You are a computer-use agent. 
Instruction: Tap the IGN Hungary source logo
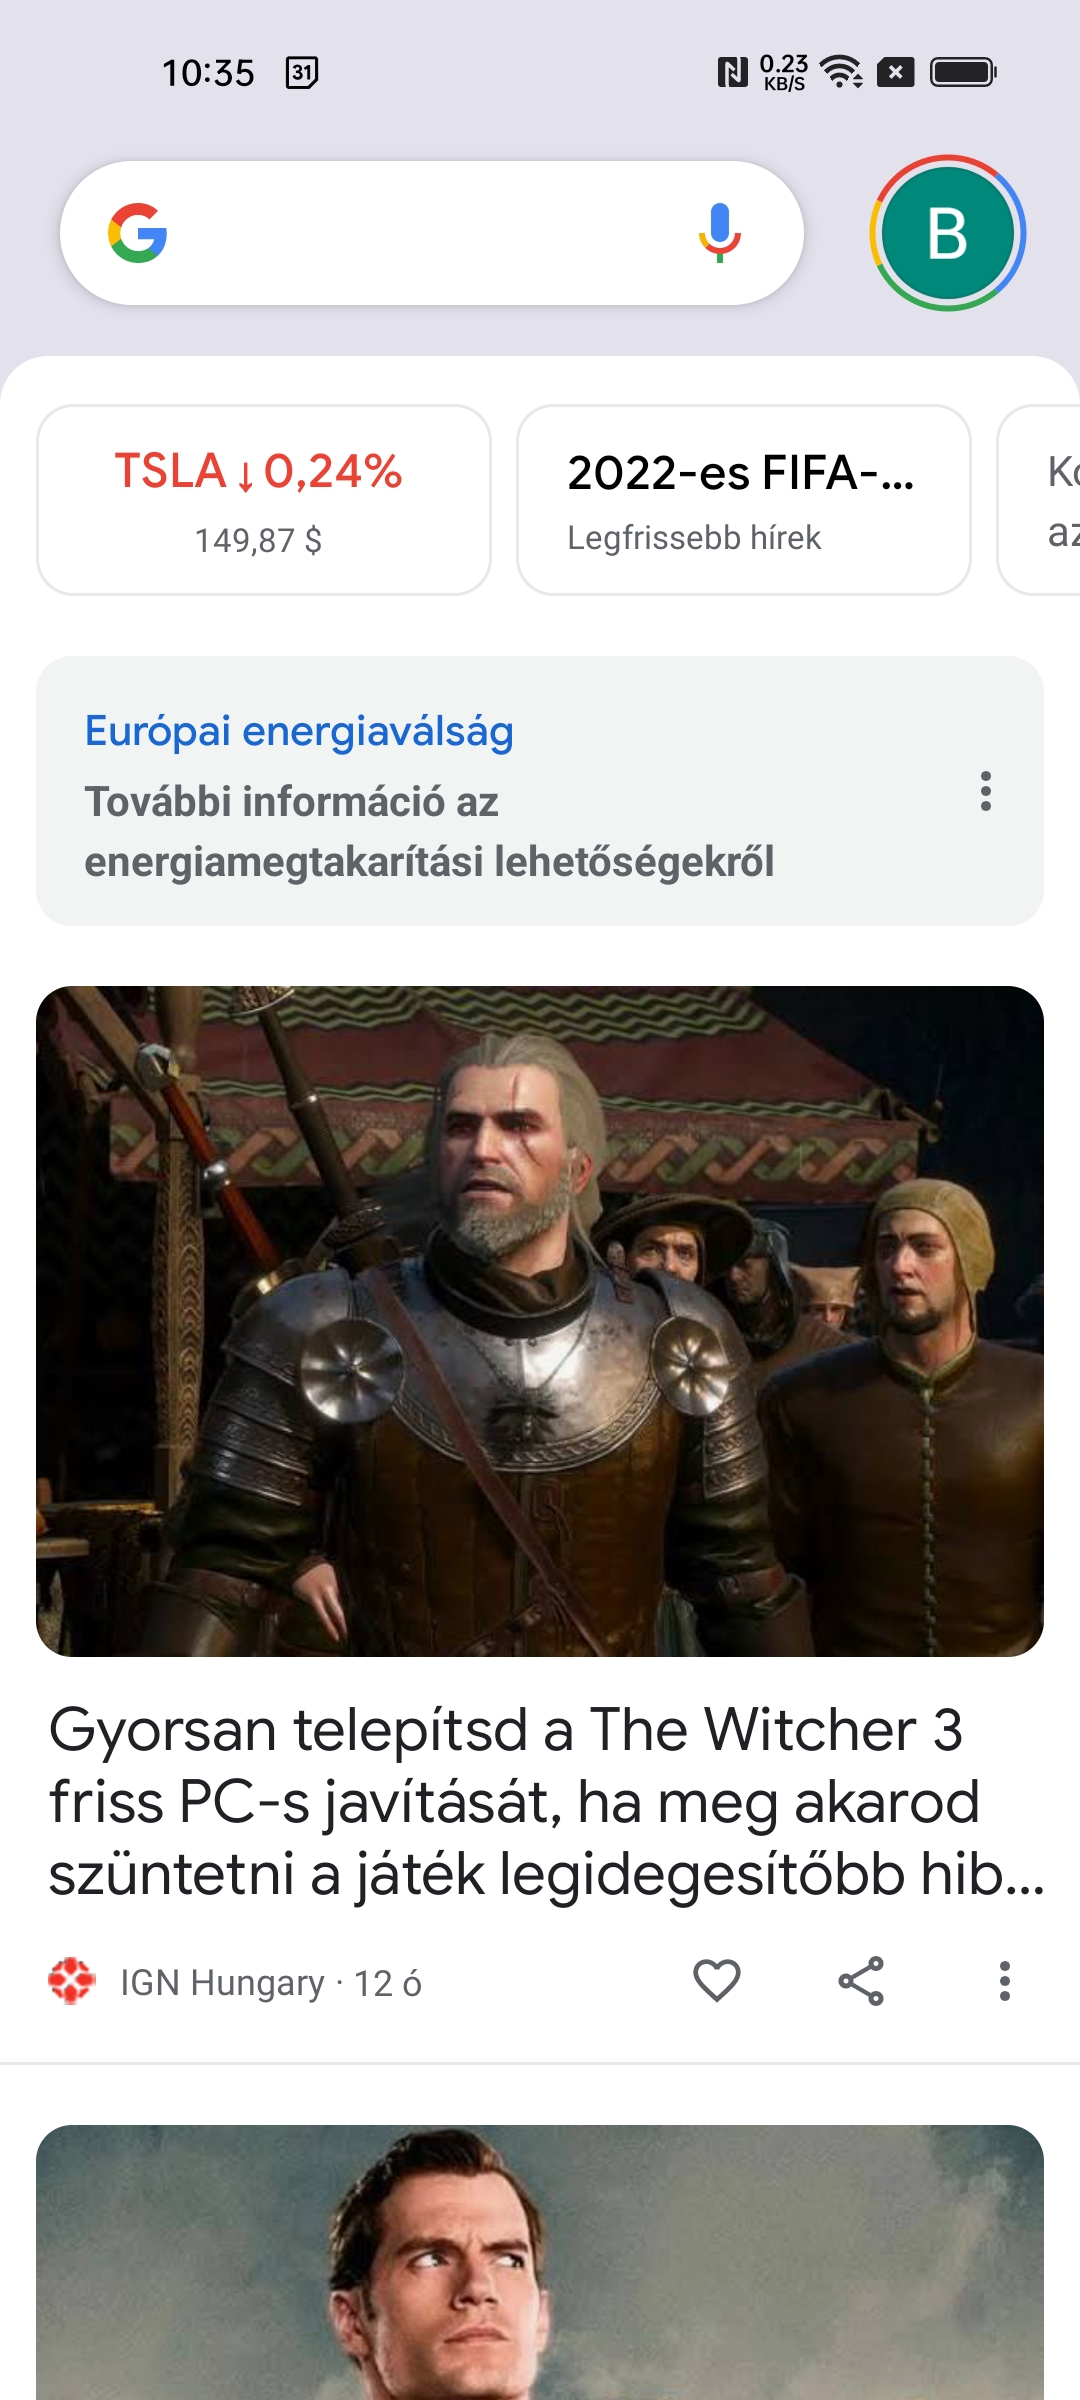coord(72,1981)
